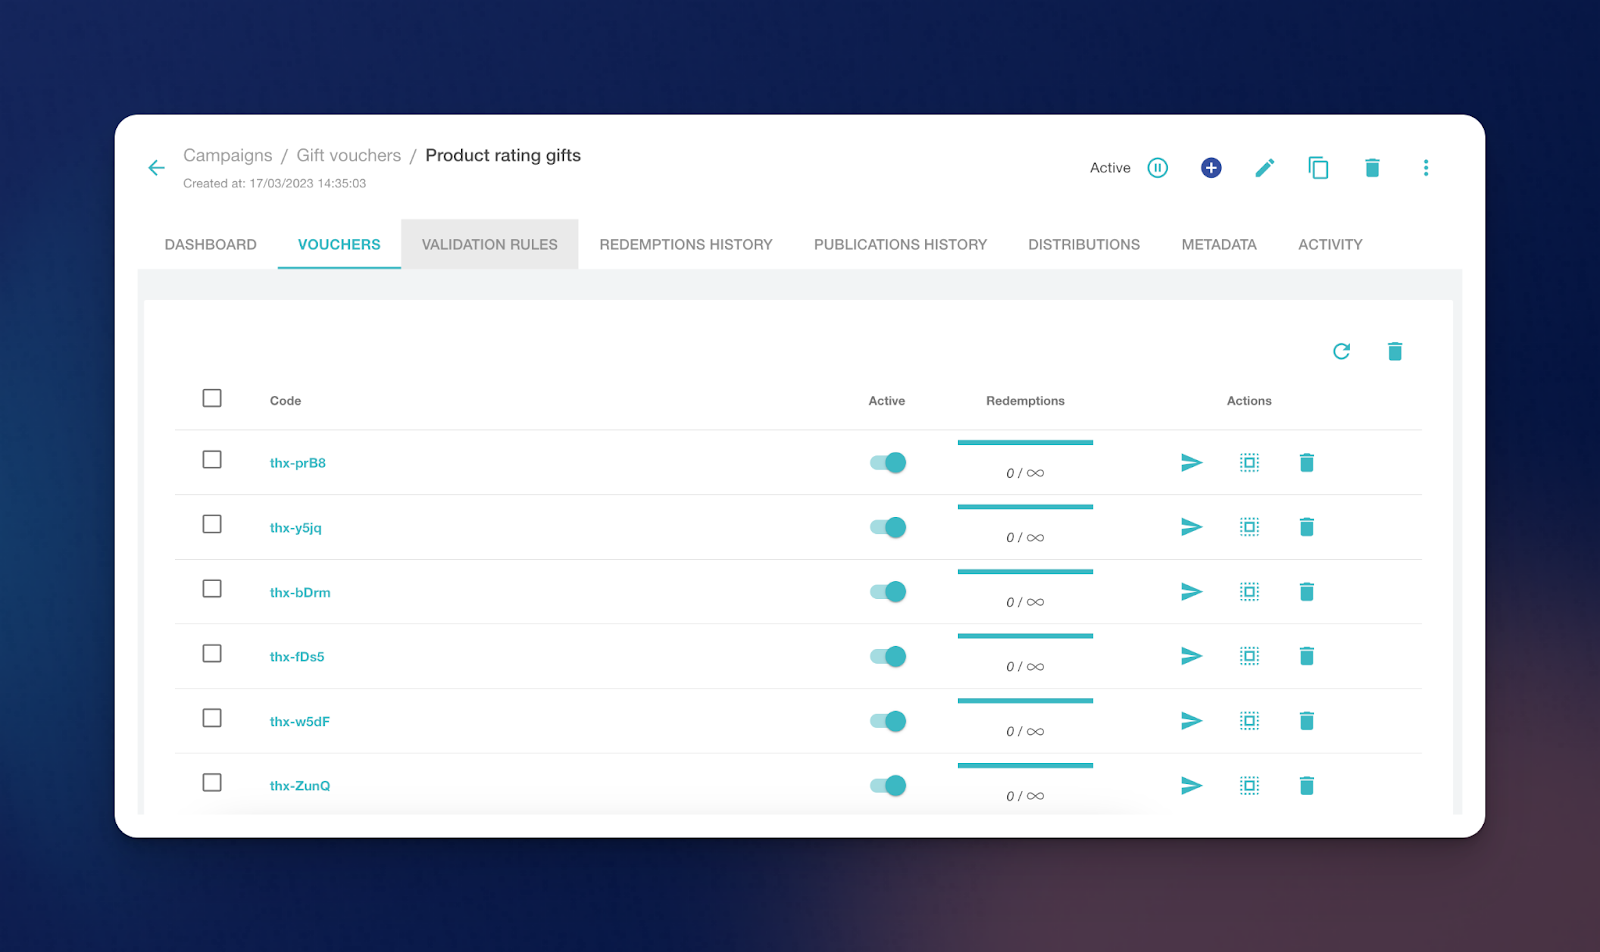Viewport: 1600px width, 952px height.
Task: Send voucher thx-prB8 with paper plane icon
Action: click(1191, 463)
